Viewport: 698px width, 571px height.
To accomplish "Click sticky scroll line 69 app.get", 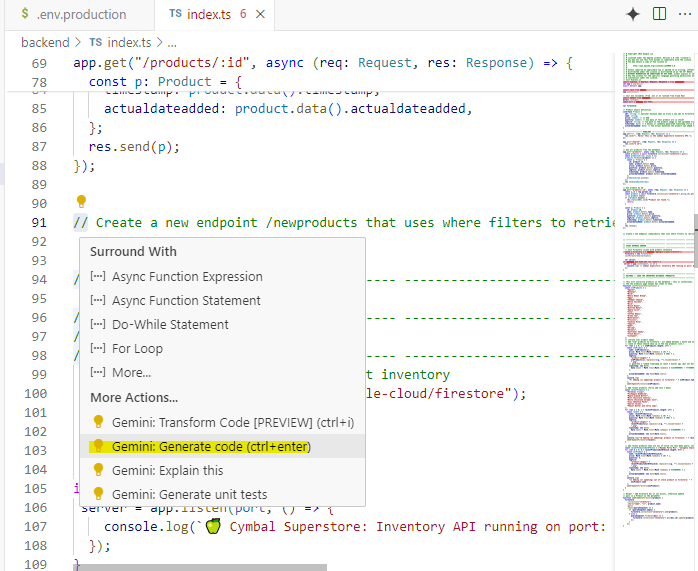I will 323,63.
